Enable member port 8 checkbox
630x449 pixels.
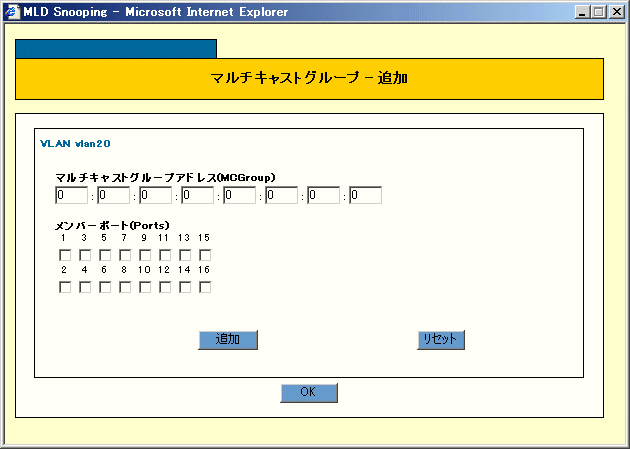tap(125, 288)
